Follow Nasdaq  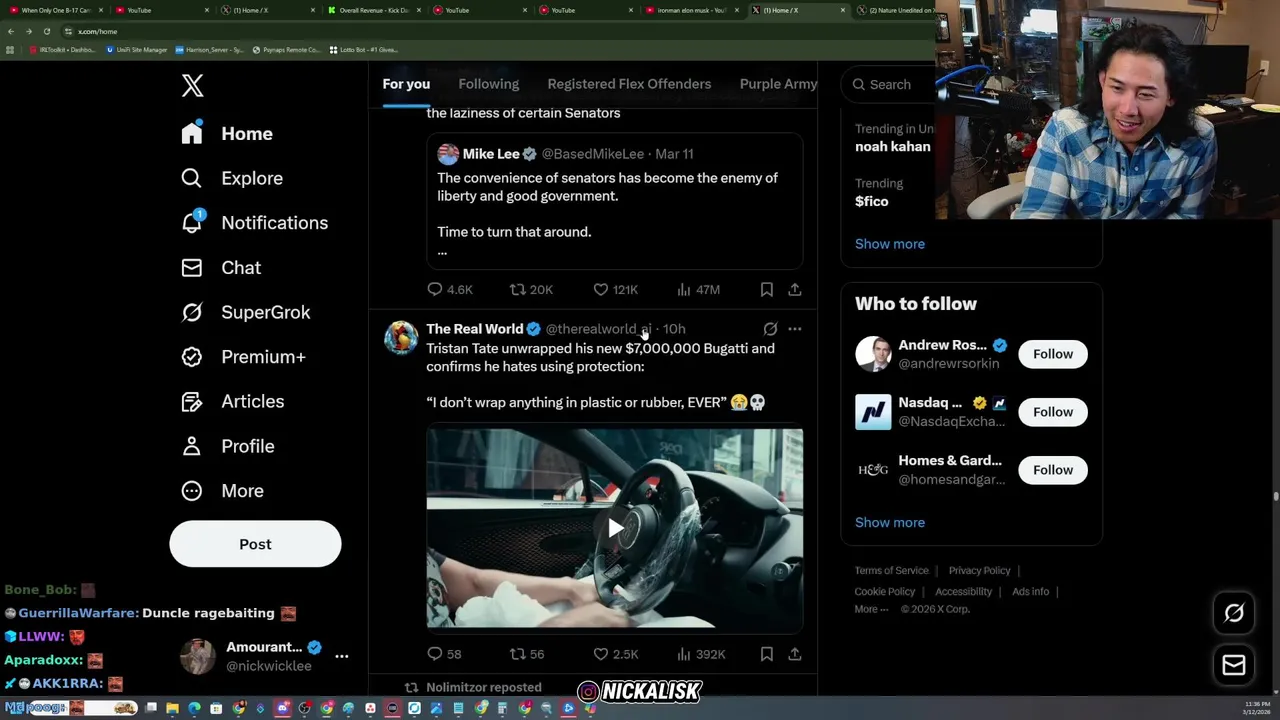click(1053, 412)
